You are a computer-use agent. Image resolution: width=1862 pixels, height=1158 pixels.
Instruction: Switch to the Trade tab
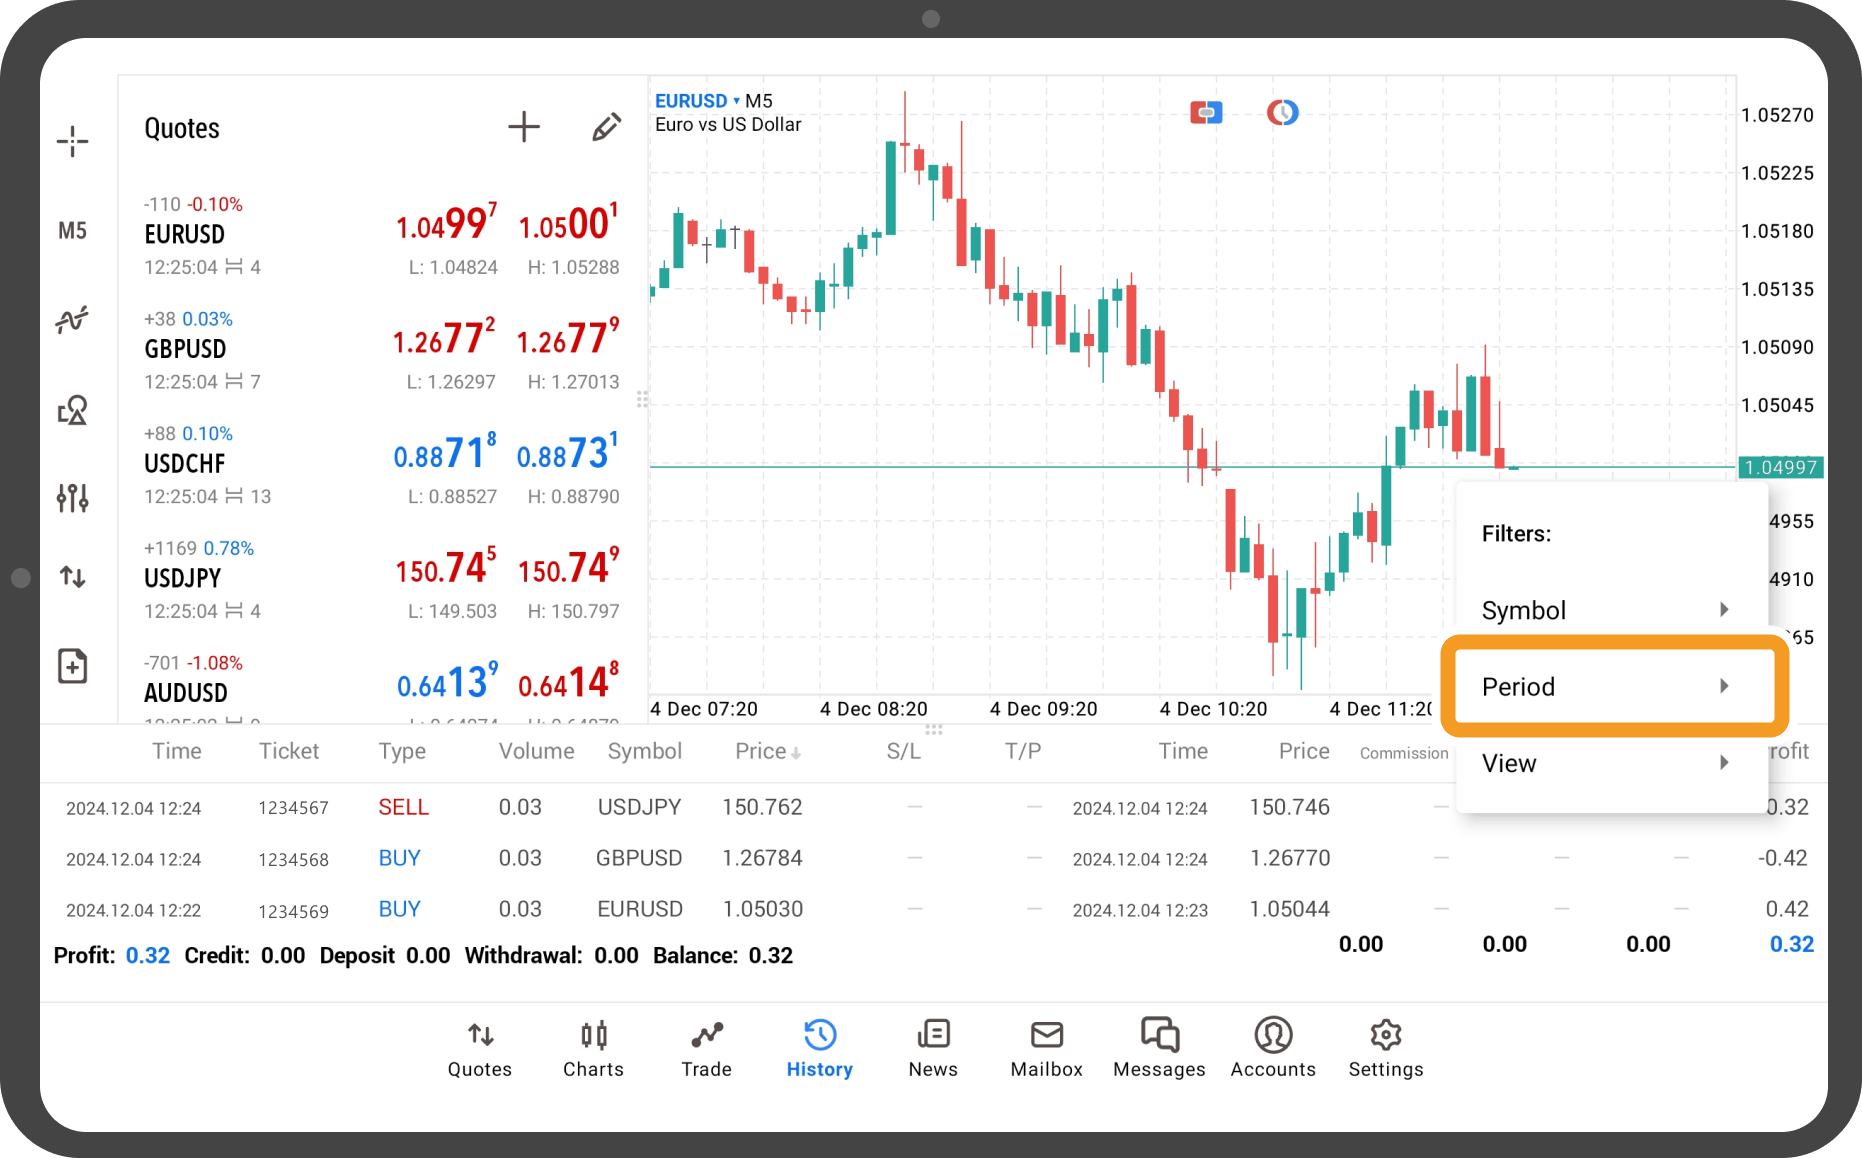click(706, 1047)
